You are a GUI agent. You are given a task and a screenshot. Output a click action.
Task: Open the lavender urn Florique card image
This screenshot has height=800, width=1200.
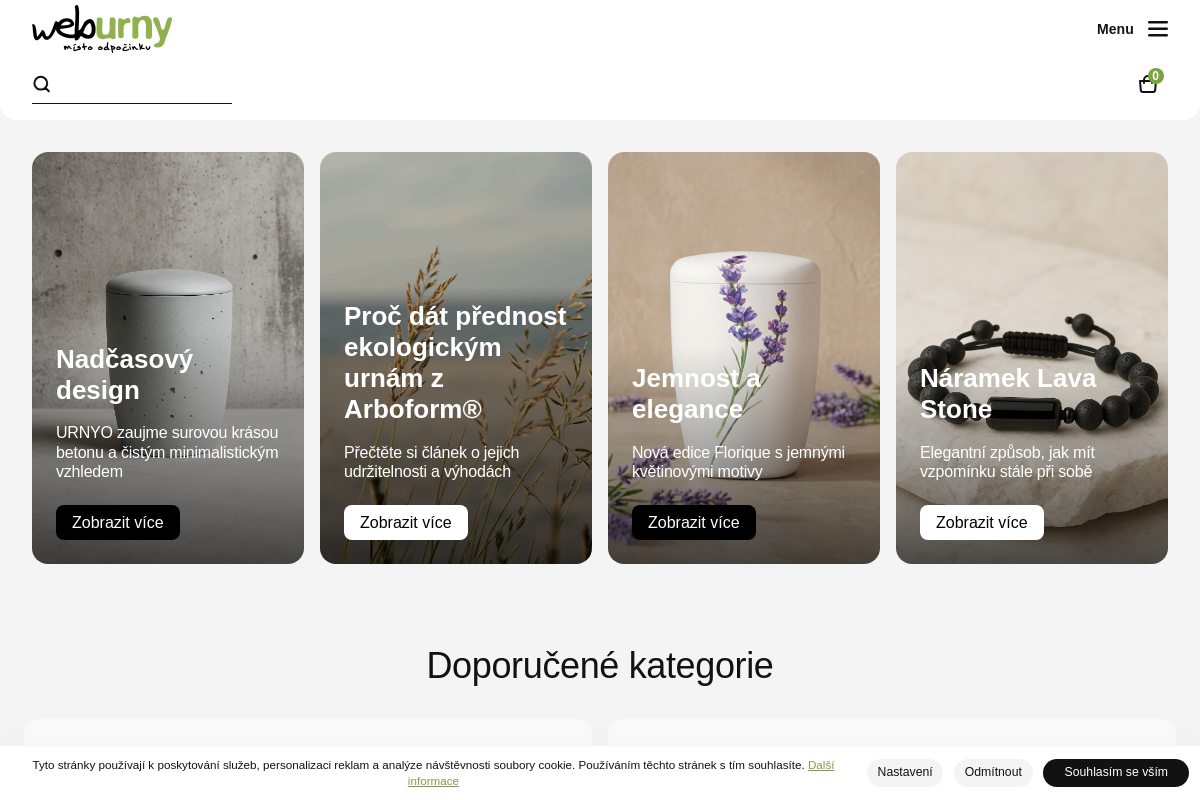(744, 358)
